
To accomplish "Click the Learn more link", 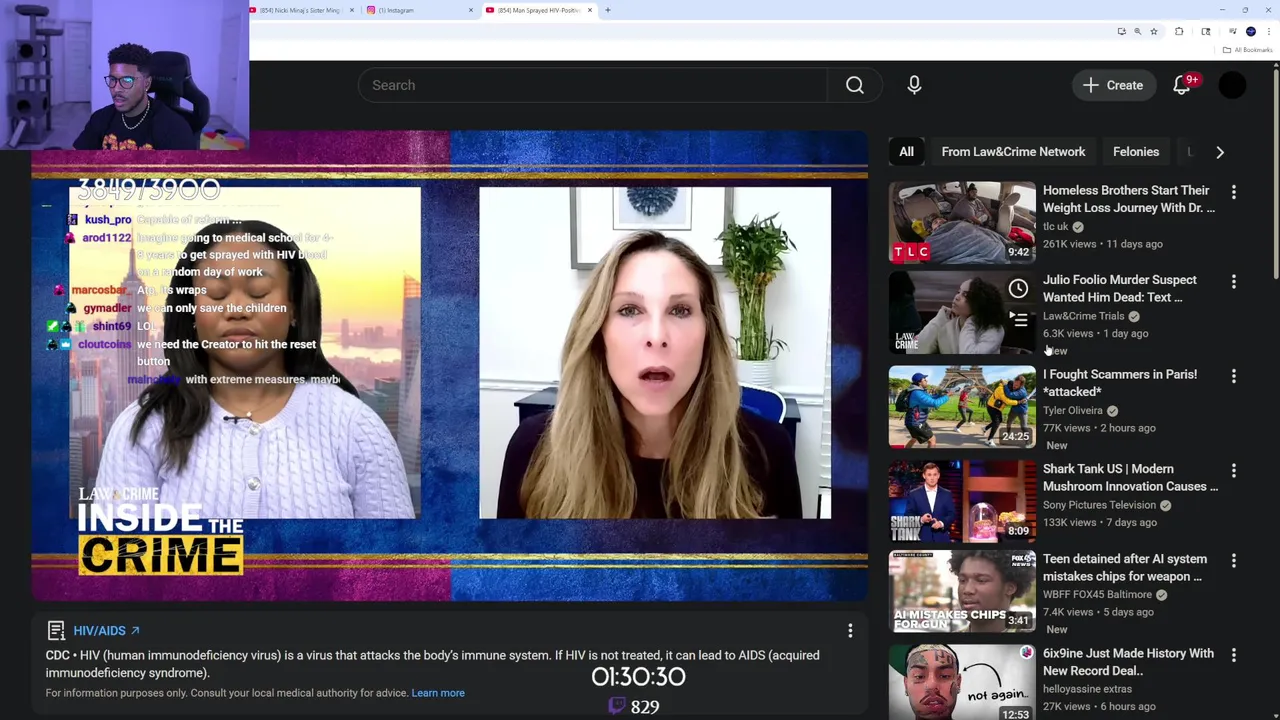I will tap(438, 693).
